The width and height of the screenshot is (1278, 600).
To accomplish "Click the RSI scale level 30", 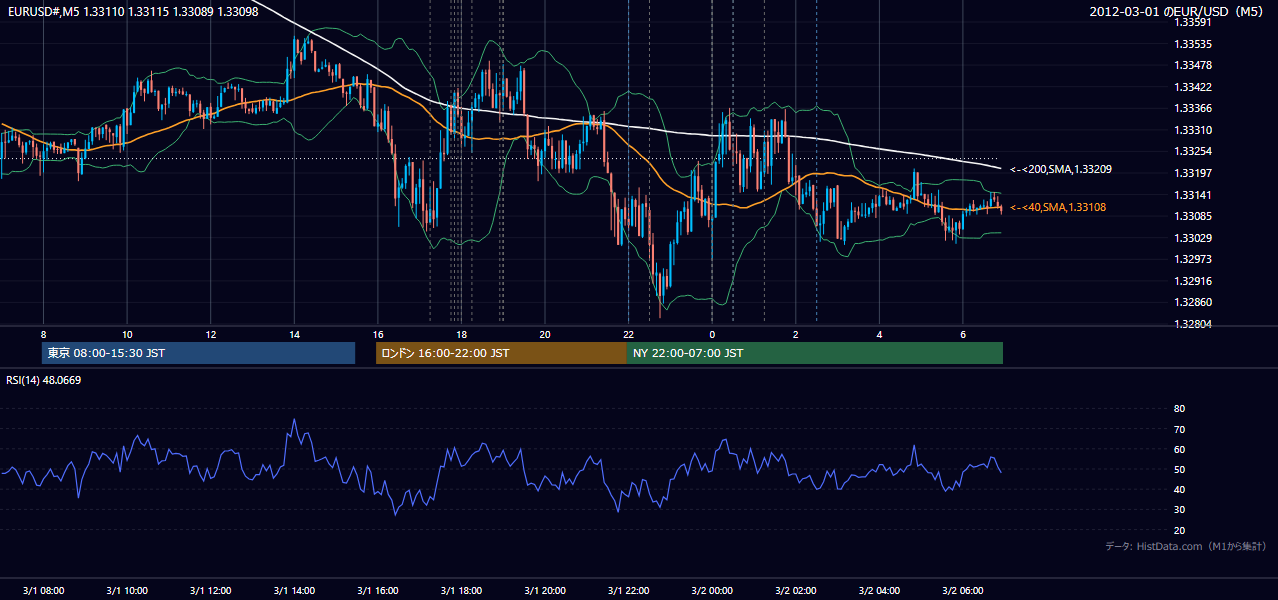I will (x=1180, y=510).
